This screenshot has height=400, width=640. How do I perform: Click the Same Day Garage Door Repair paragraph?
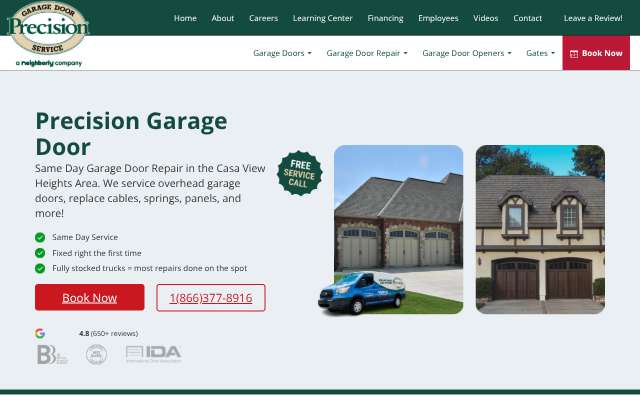pos(150,191)
